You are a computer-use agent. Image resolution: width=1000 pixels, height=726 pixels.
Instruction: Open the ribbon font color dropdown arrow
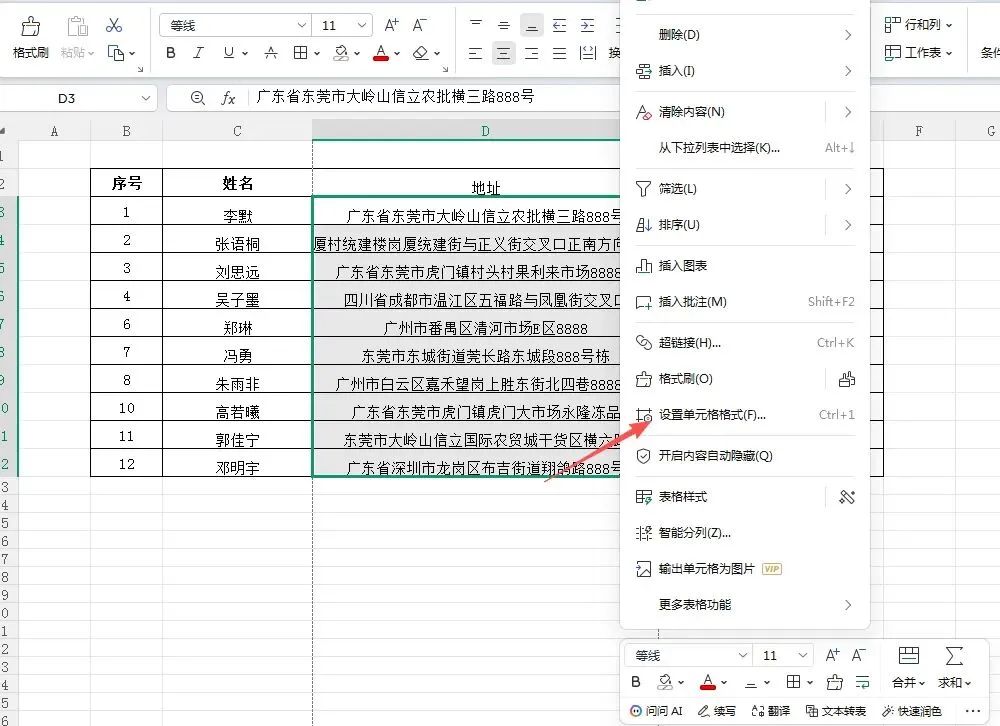(x=397, y=54)
